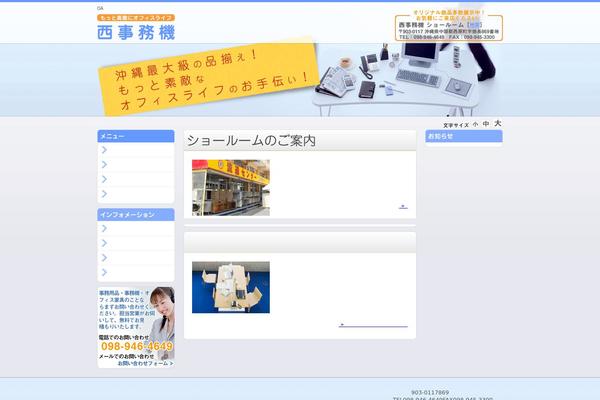The image size is (600, 400).
Task: Open the 西事務機 logo home link
Action: (136, 32)
